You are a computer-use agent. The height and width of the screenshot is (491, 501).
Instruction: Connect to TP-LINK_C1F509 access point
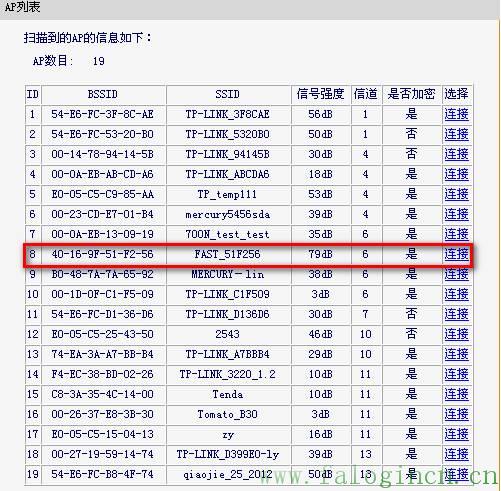(x=456, y=294)
